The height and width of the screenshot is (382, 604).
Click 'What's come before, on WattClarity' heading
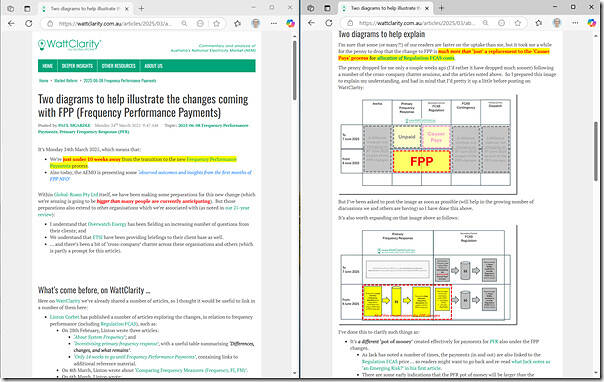pos(94,290)
